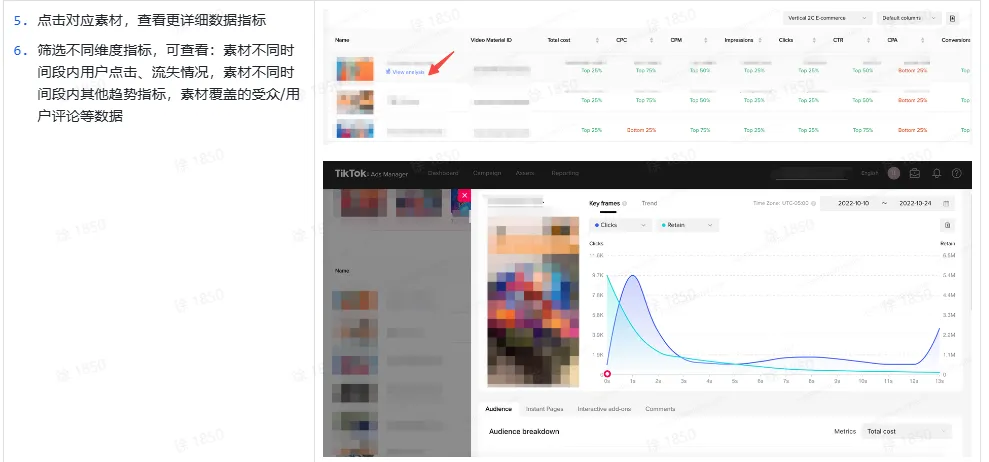
Task: Click step 5 instruction text
Action: (151, 20)
